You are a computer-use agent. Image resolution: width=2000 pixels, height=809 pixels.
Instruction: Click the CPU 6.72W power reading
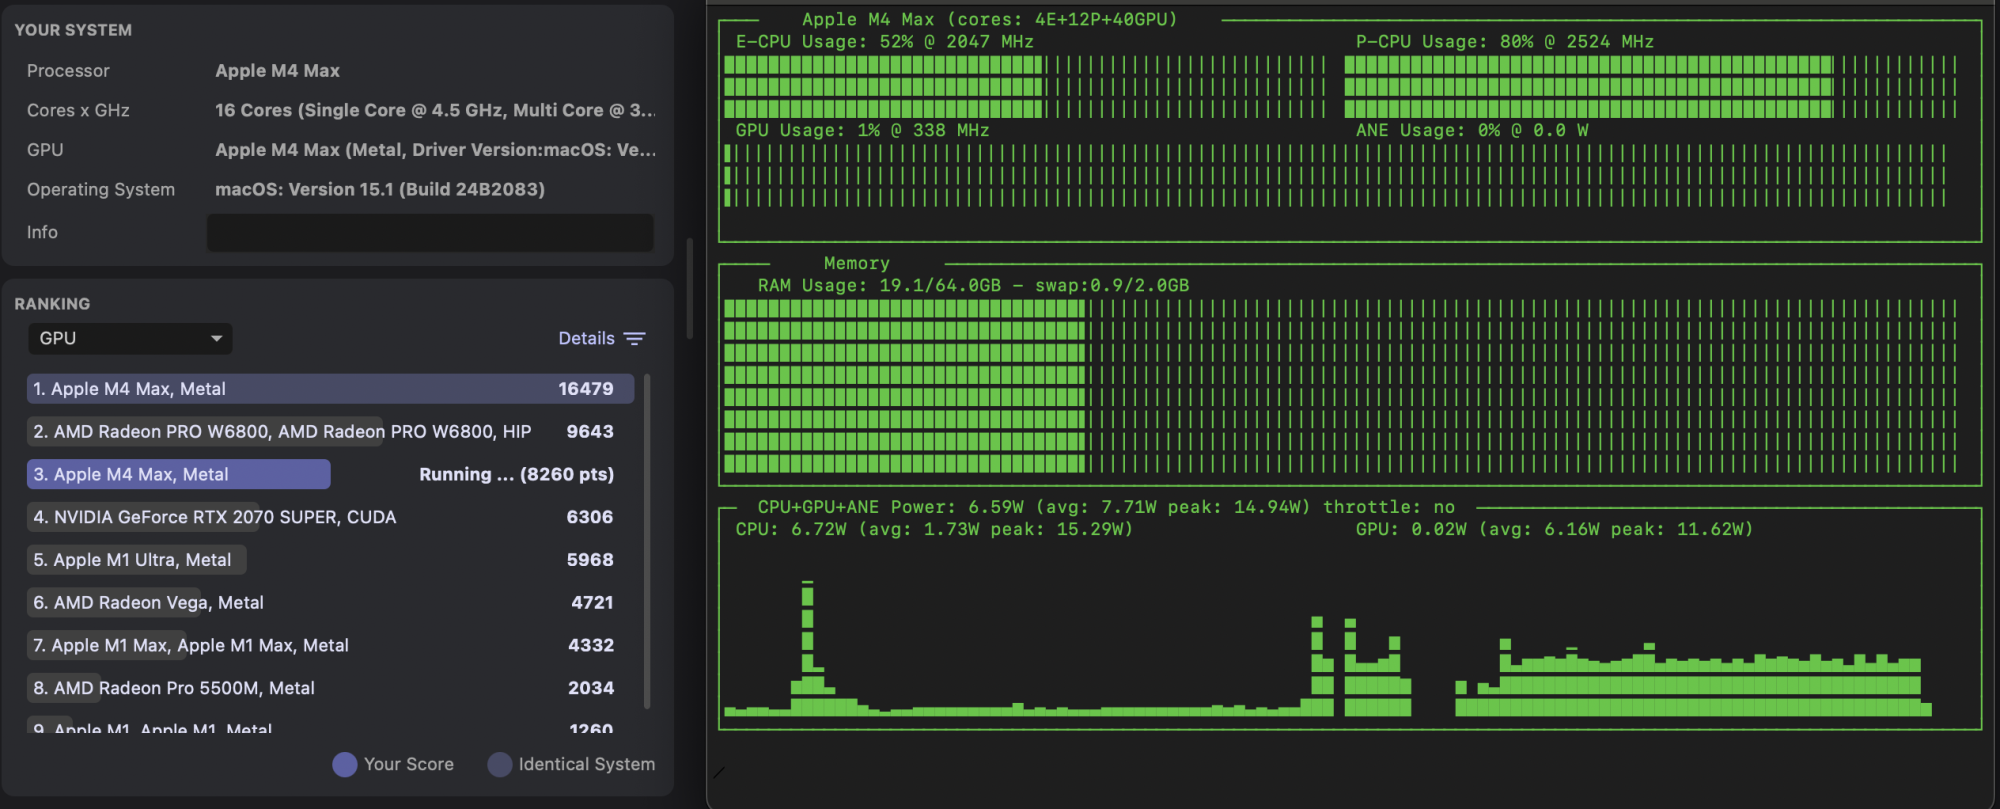(934, 530)
